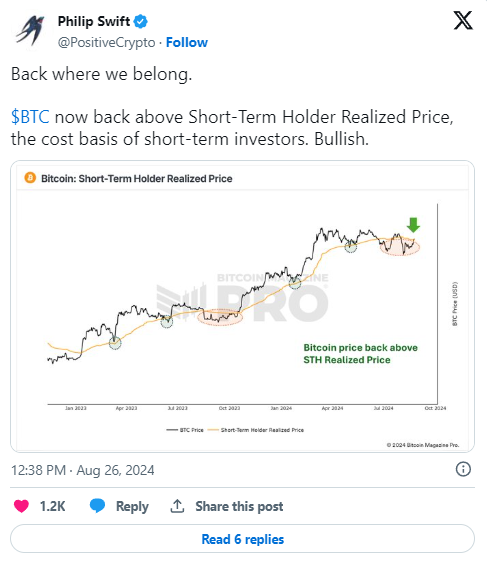Click the blue reply bubble icon

[97, 506]
